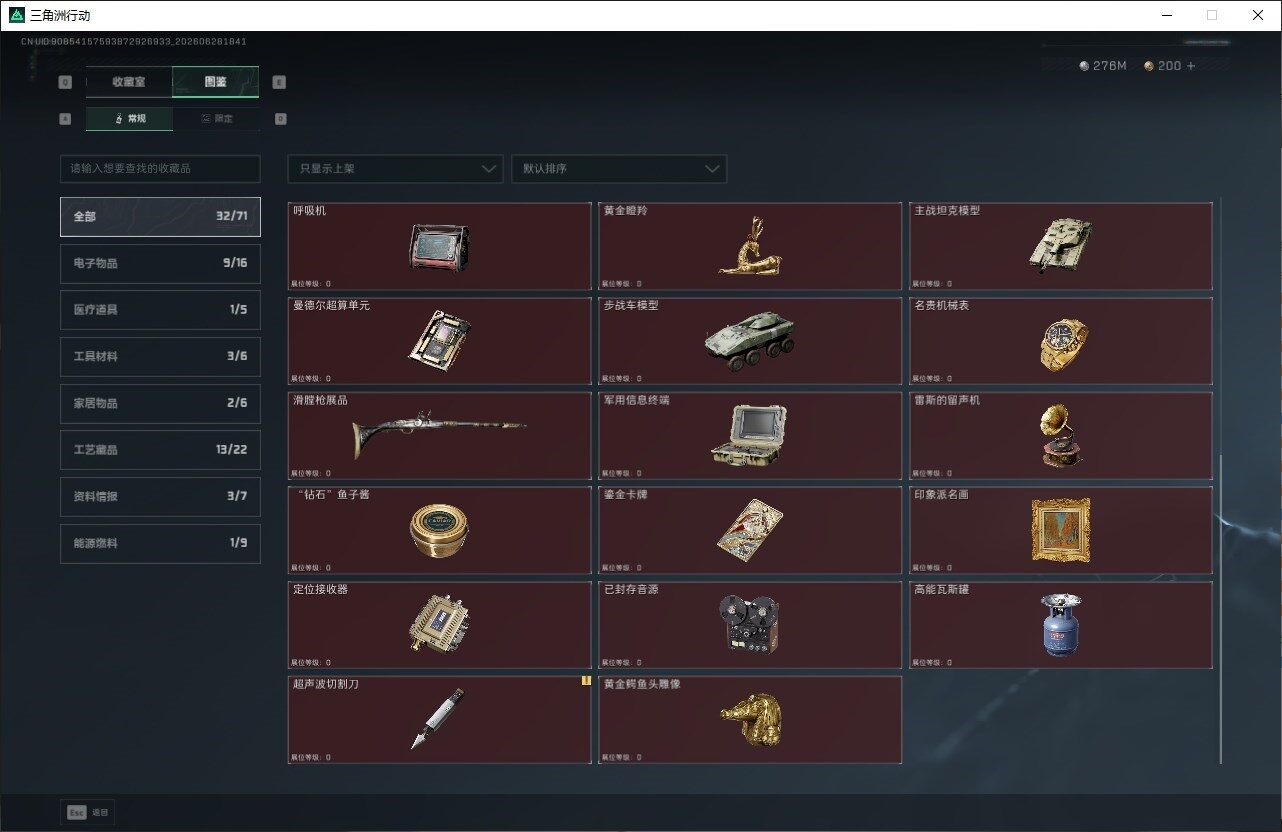This screenshot has height=832, width=1282.
Task: Filter by 能源燃料 category
Action: (x=160, y=543)
